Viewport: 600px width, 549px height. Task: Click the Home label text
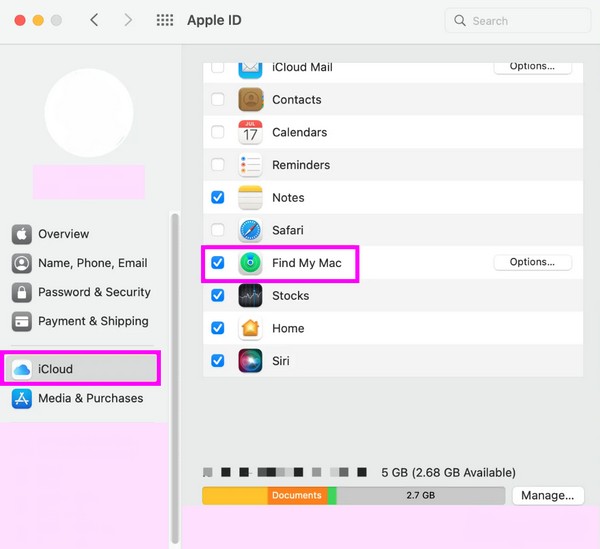(288, 328)
